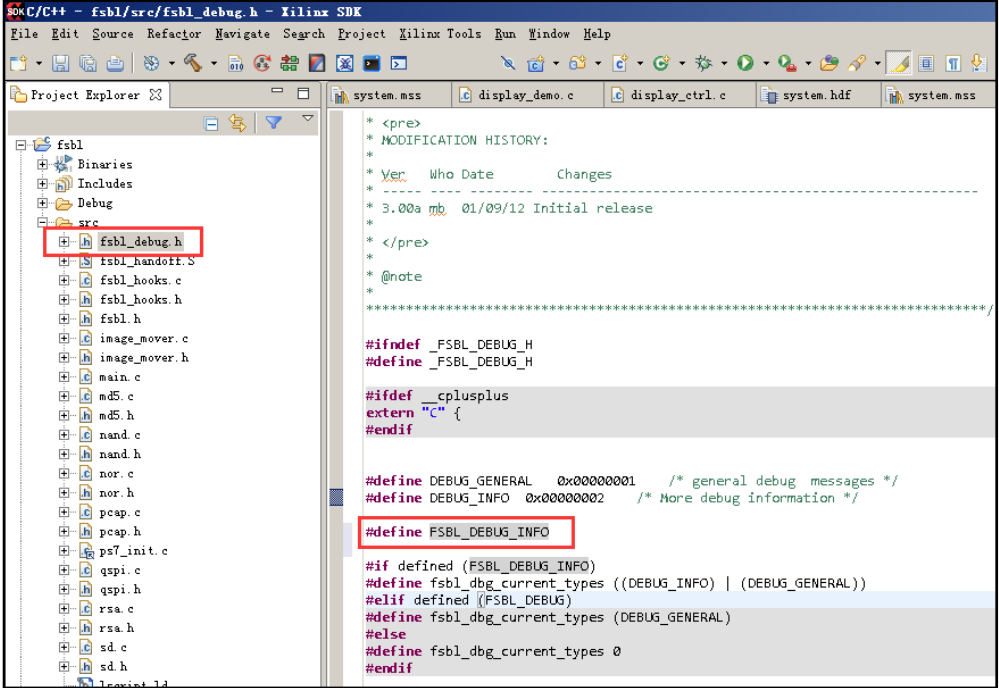
Task: Click the 'extern "C" {' code line
Action: click(413, 413)
